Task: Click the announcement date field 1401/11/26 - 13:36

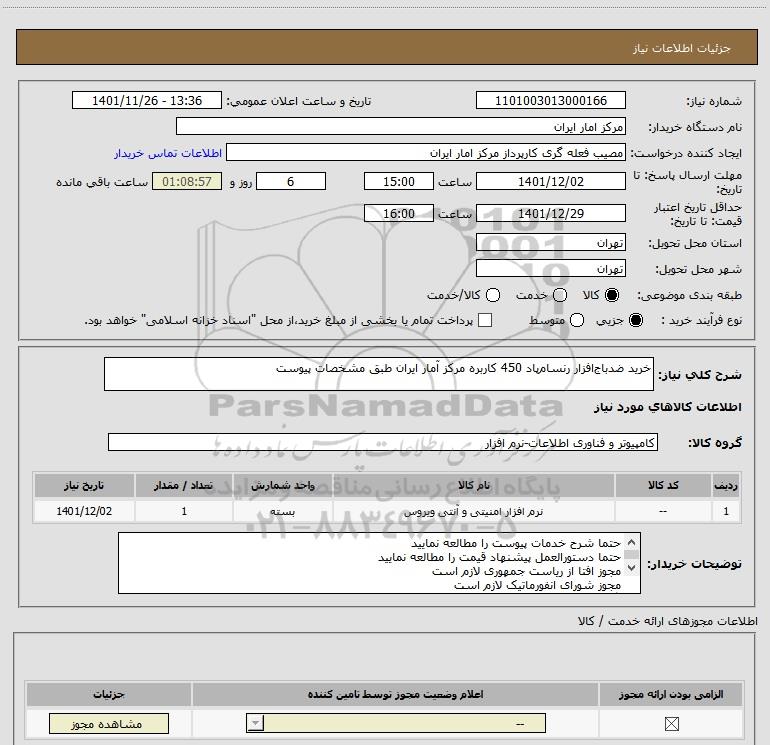Action: tap(147, 100)
